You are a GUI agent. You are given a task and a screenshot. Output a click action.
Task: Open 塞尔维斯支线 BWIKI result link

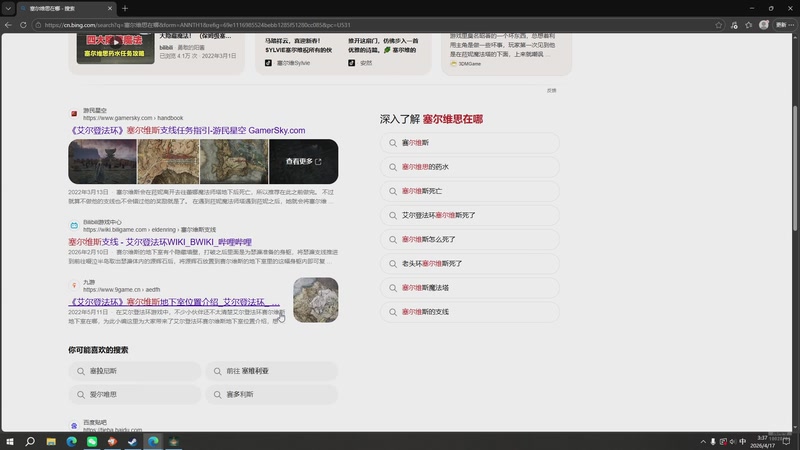[160, 242]
